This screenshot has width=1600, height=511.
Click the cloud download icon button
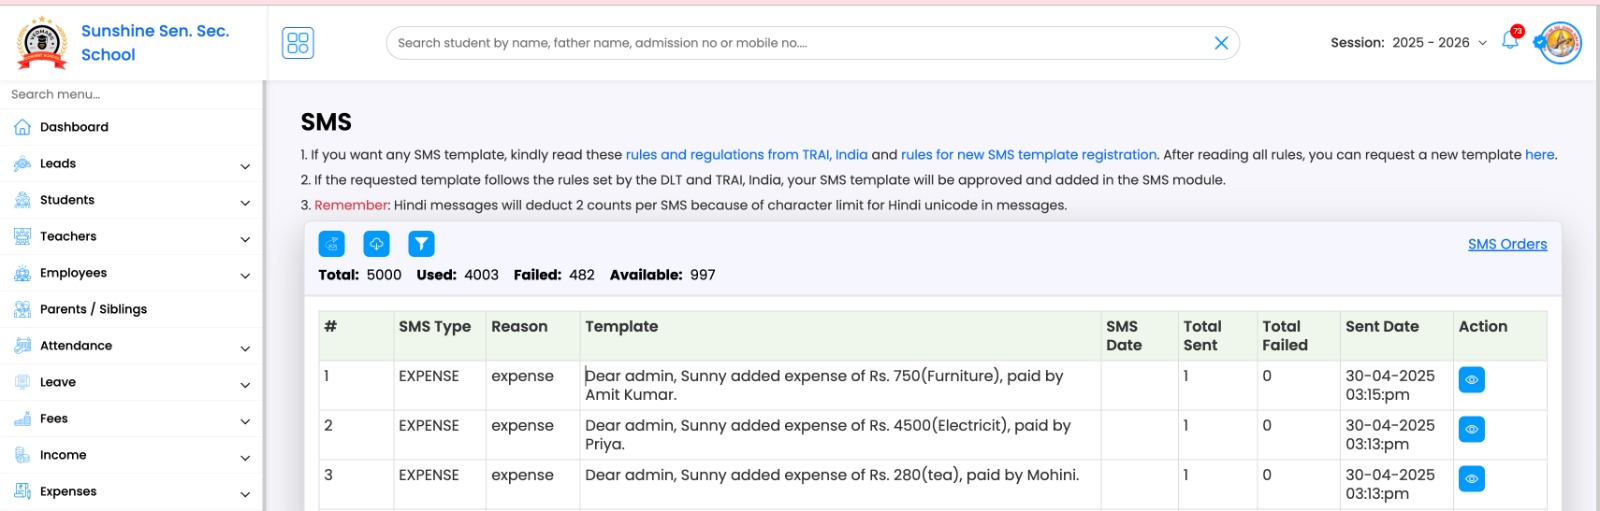pos(376,244)
